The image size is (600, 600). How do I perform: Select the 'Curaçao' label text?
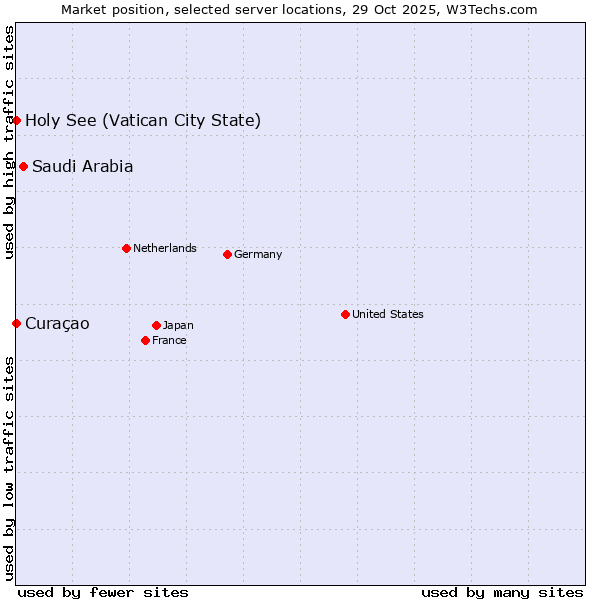57,324
